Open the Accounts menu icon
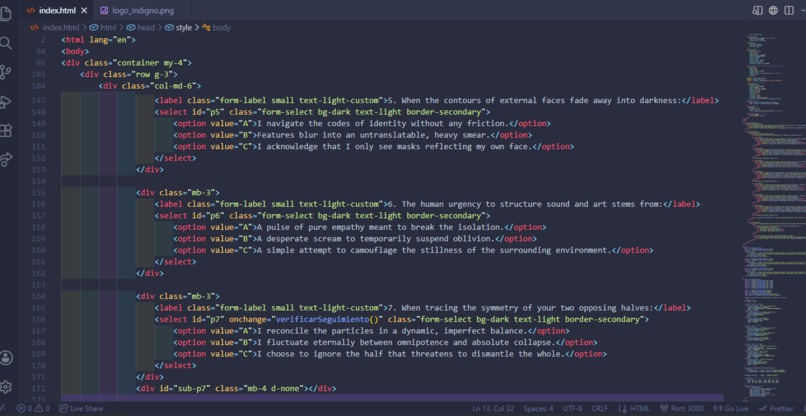This screenshot has width=806, height=416. coord(6,357)
